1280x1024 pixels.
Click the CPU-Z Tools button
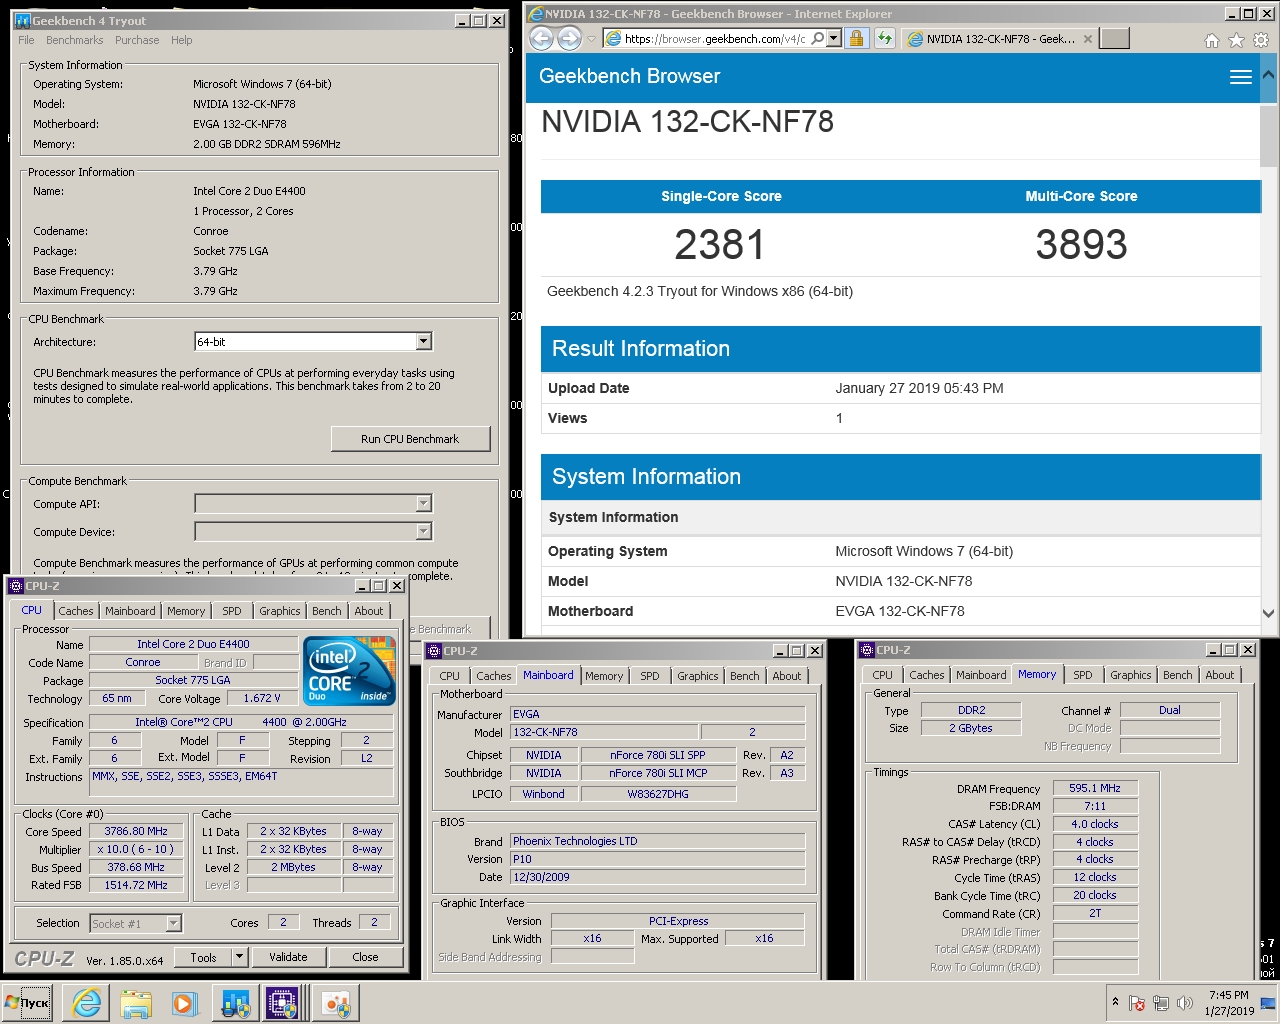(x=203, y=957)
